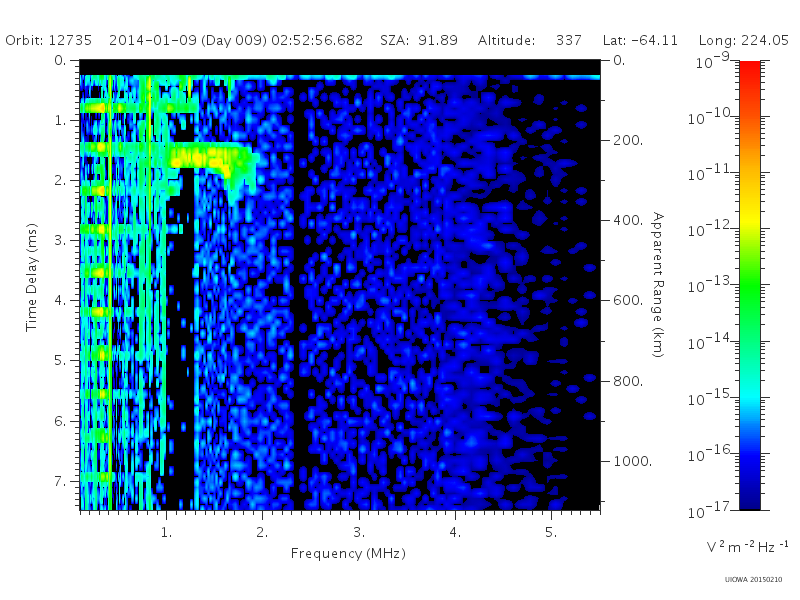The image size is (800, 600).
Task: Click the Time Delay (ms) axis label
Action: [32, 278]
